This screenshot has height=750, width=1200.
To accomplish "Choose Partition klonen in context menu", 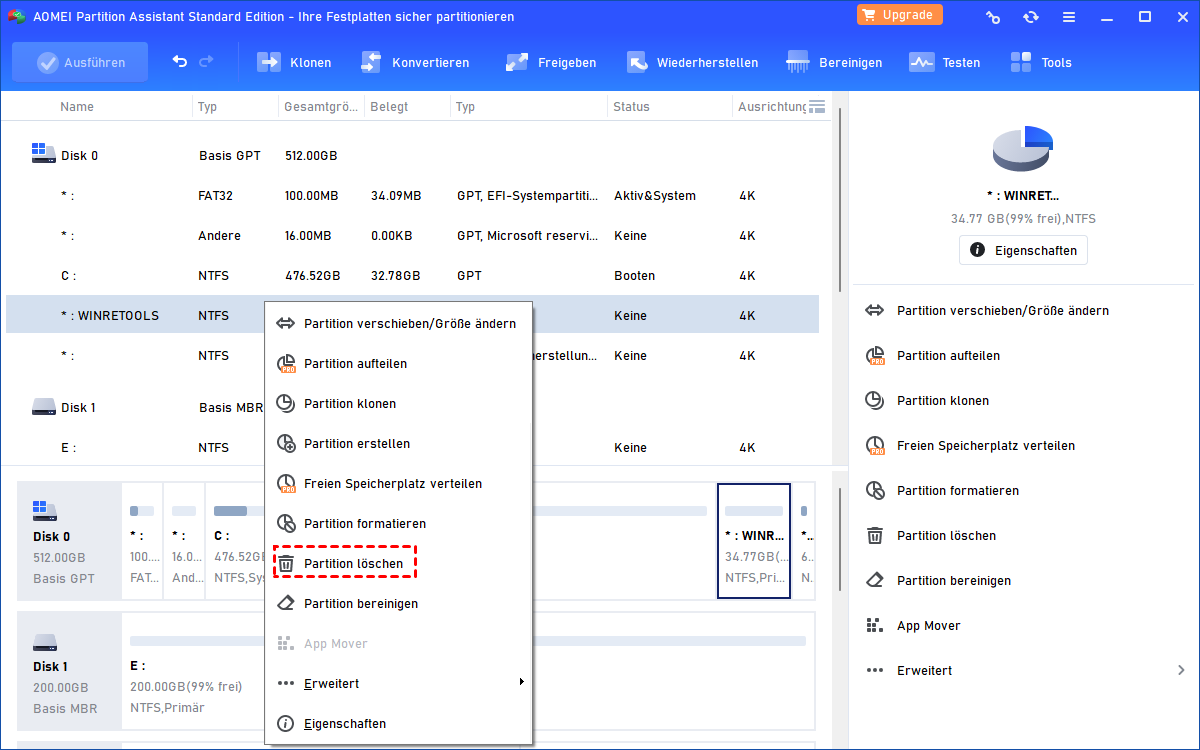I will point(398,404).
